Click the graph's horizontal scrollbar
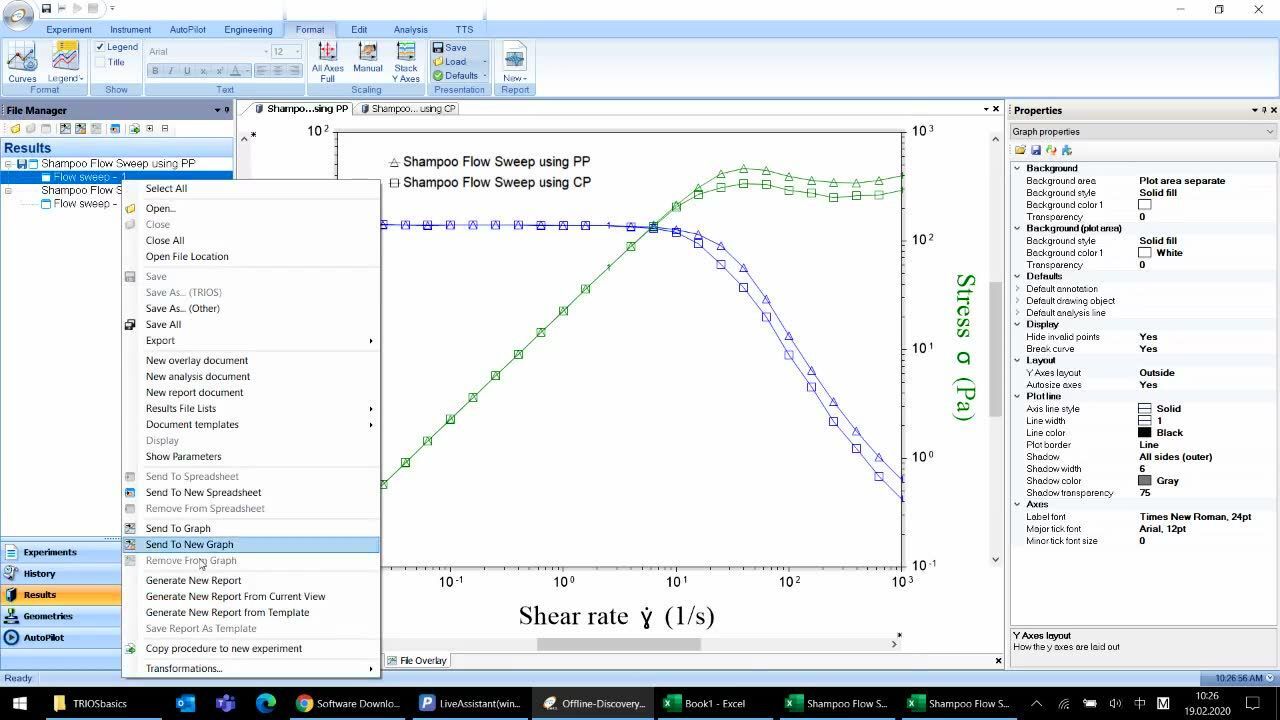This screenshot has width=1280, height=720. tap(618, 644)
